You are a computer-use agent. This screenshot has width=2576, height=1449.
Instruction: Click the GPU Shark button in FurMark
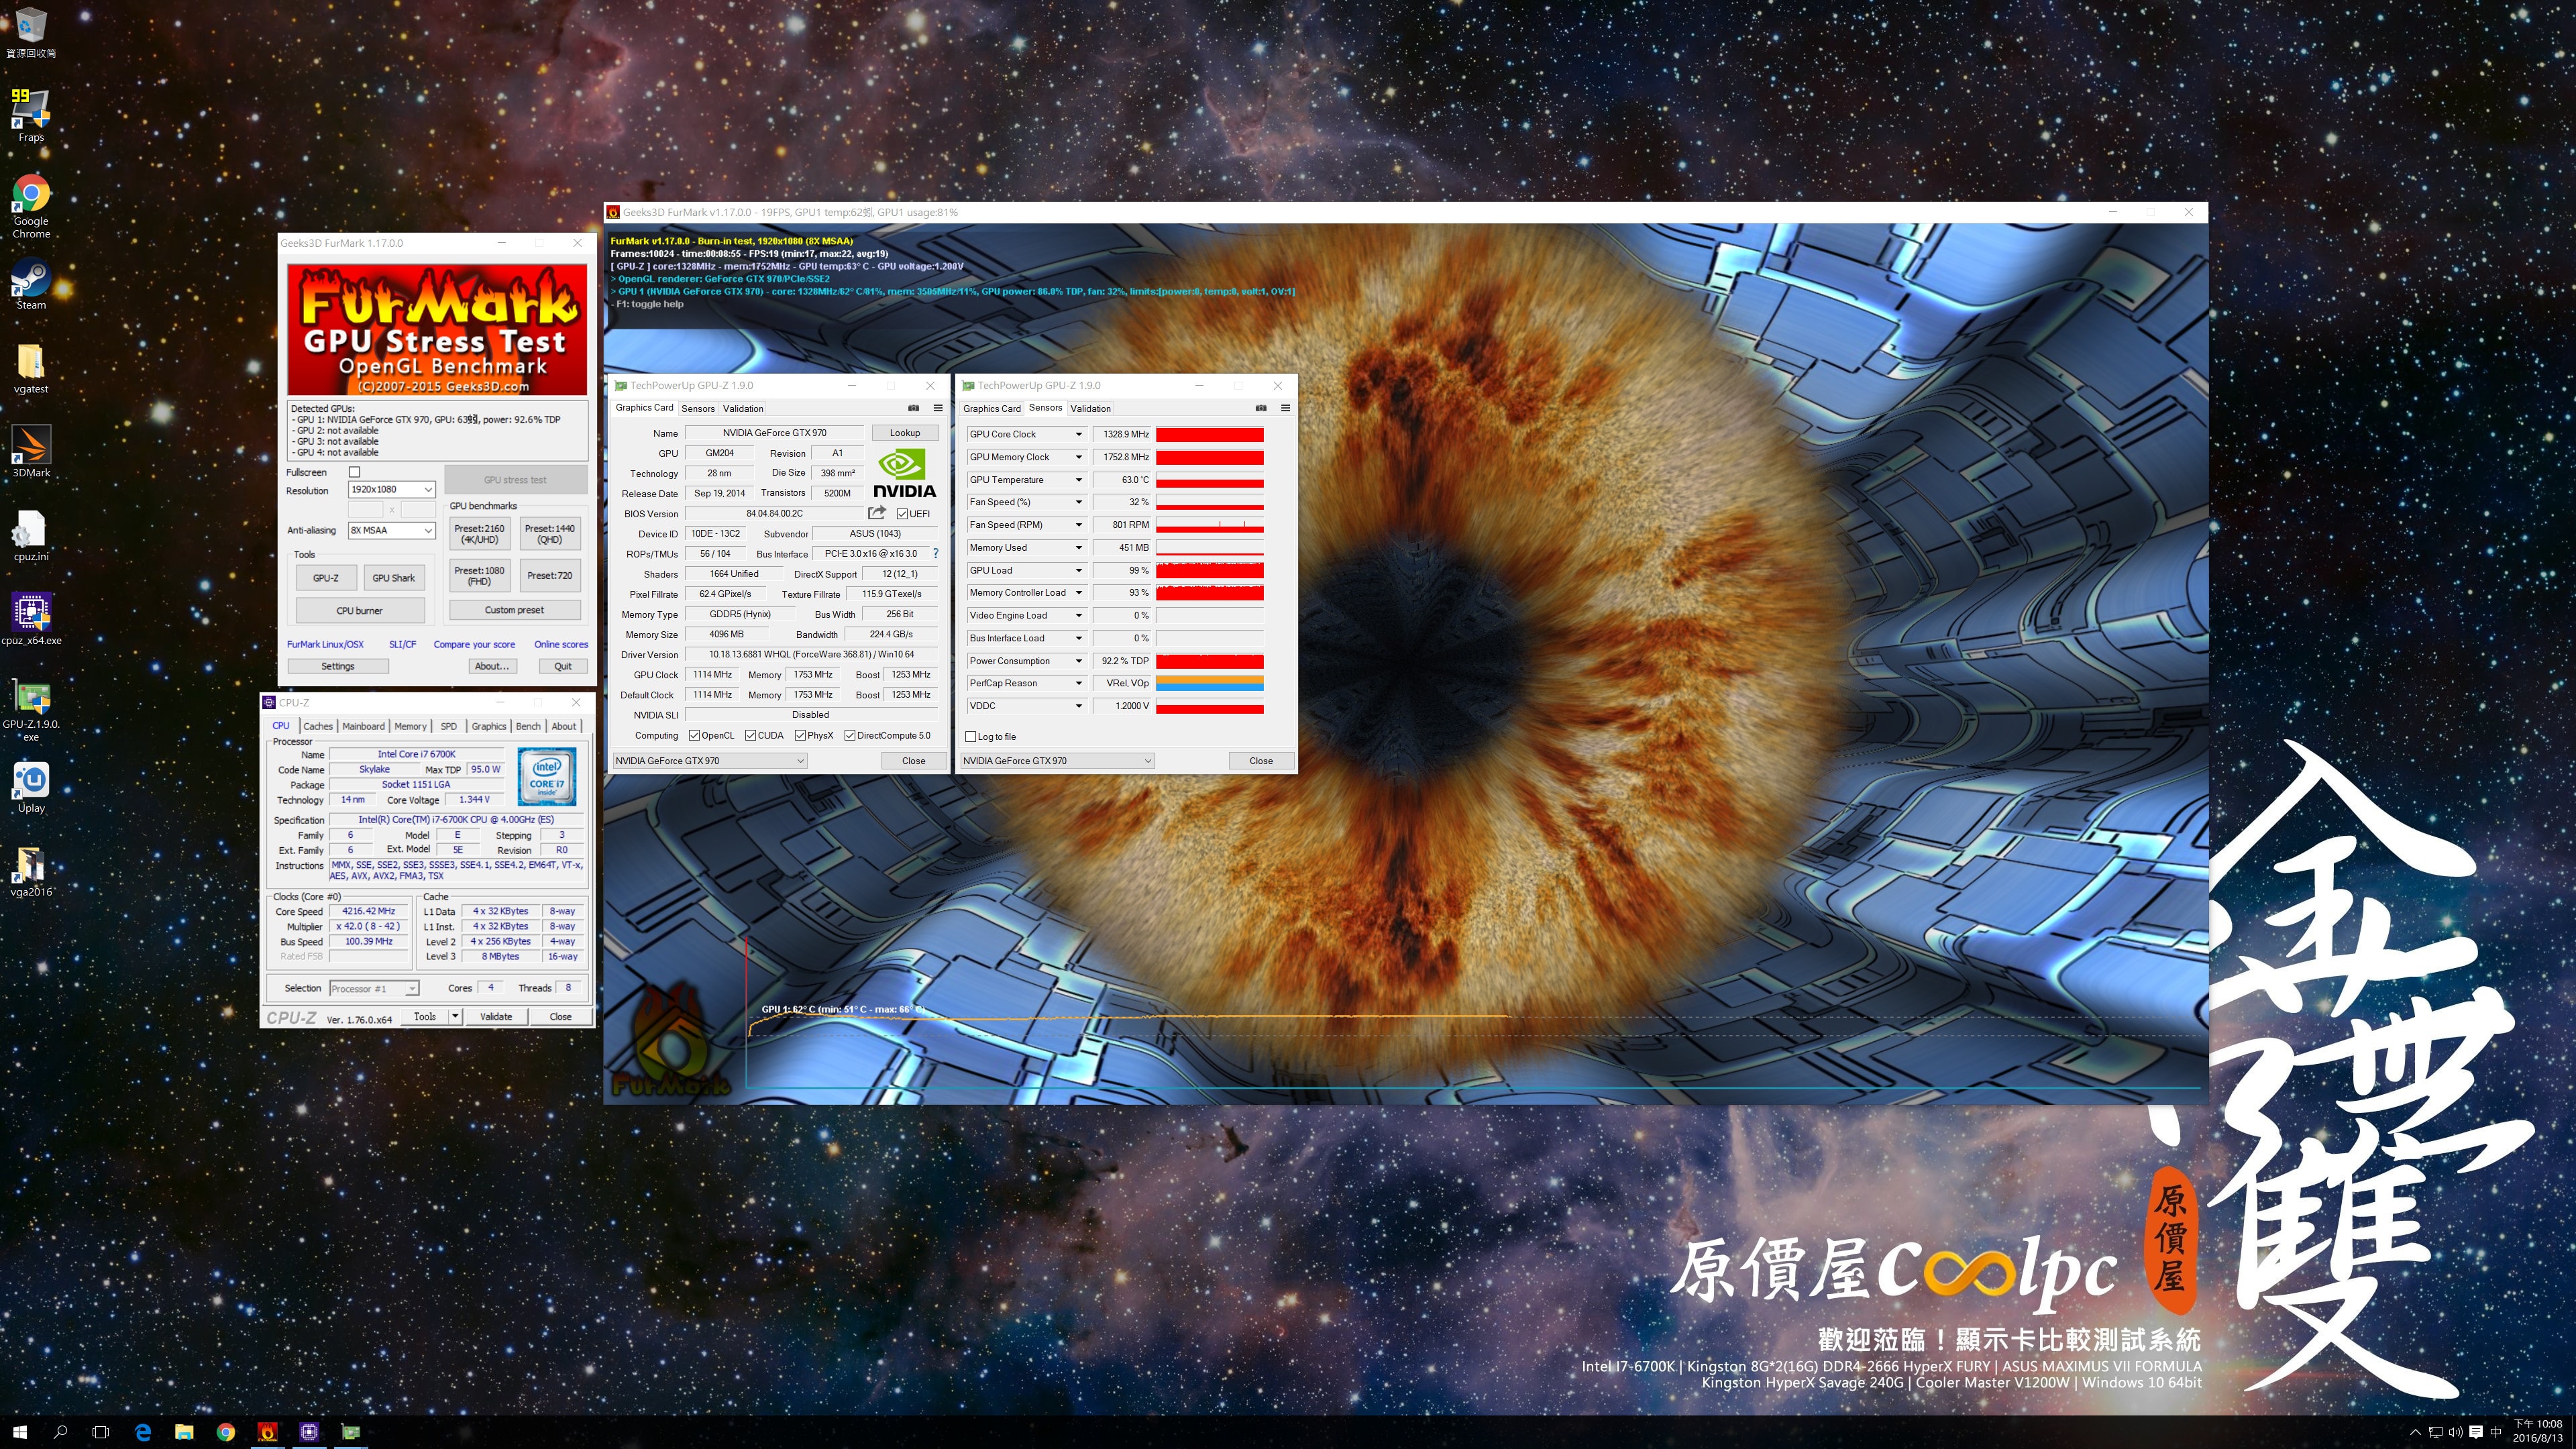[394, 578]
